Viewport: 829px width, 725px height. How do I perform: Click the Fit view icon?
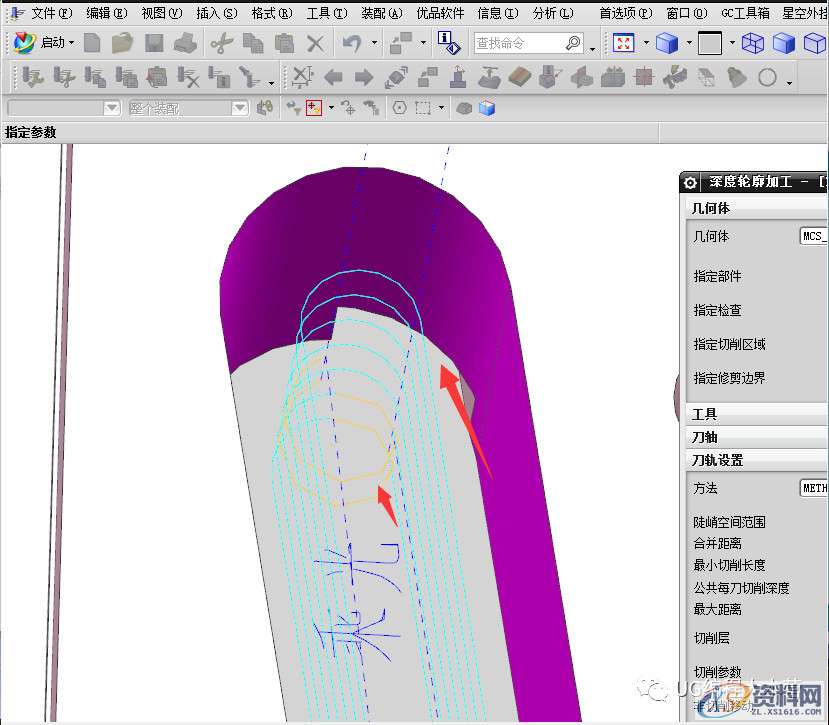(624, 43)
